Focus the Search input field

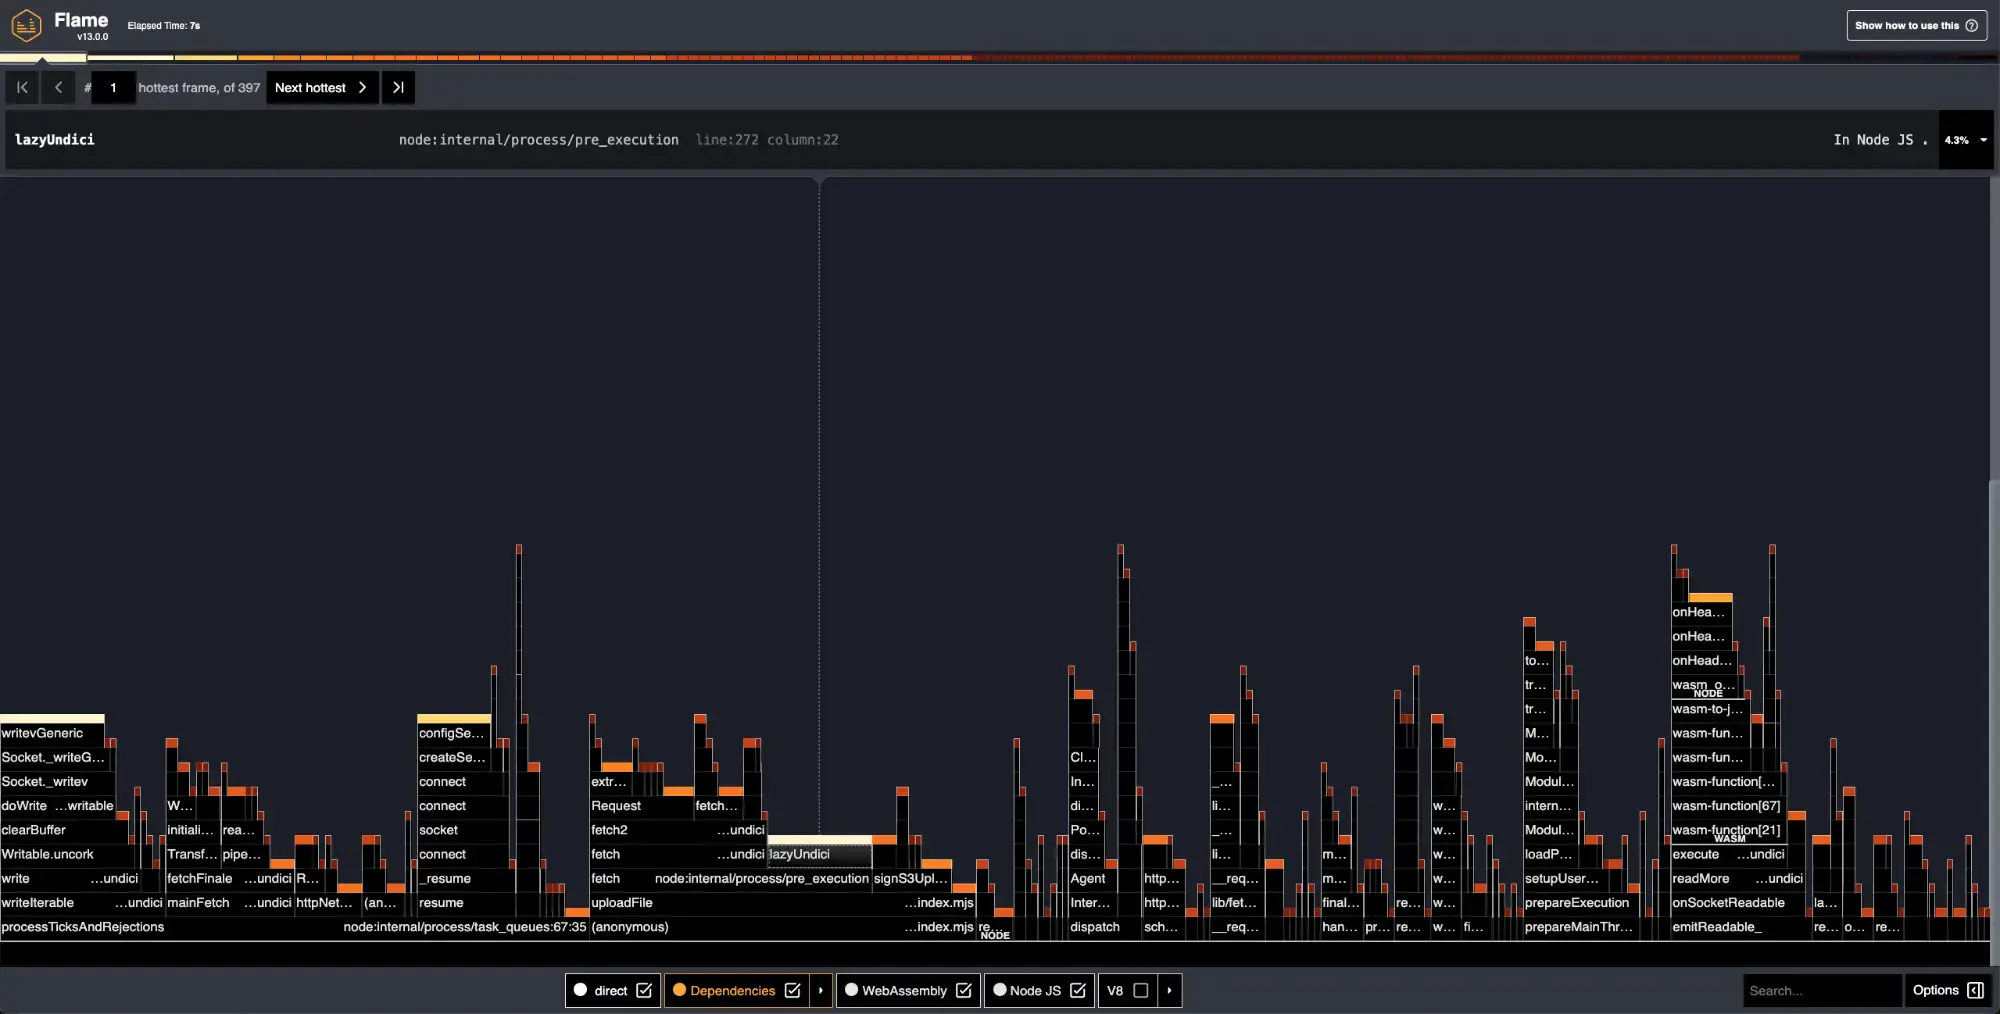tap(1820, 990)
